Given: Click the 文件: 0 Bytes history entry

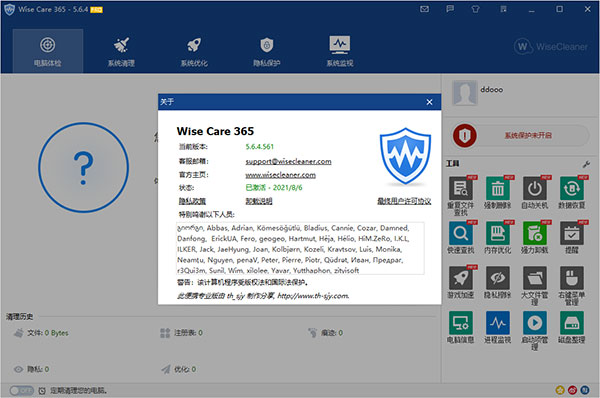Looking at the screenshot, I should (41, 333).
